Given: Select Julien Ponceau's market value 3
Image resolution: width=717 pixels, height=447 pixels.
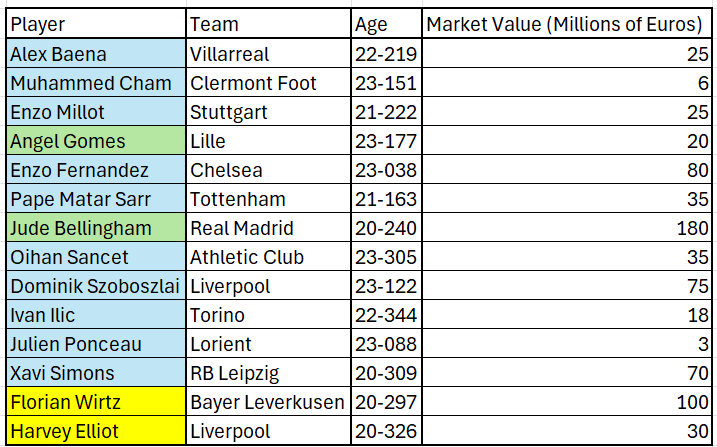Looking at the screenshot, I should [567, 343].
